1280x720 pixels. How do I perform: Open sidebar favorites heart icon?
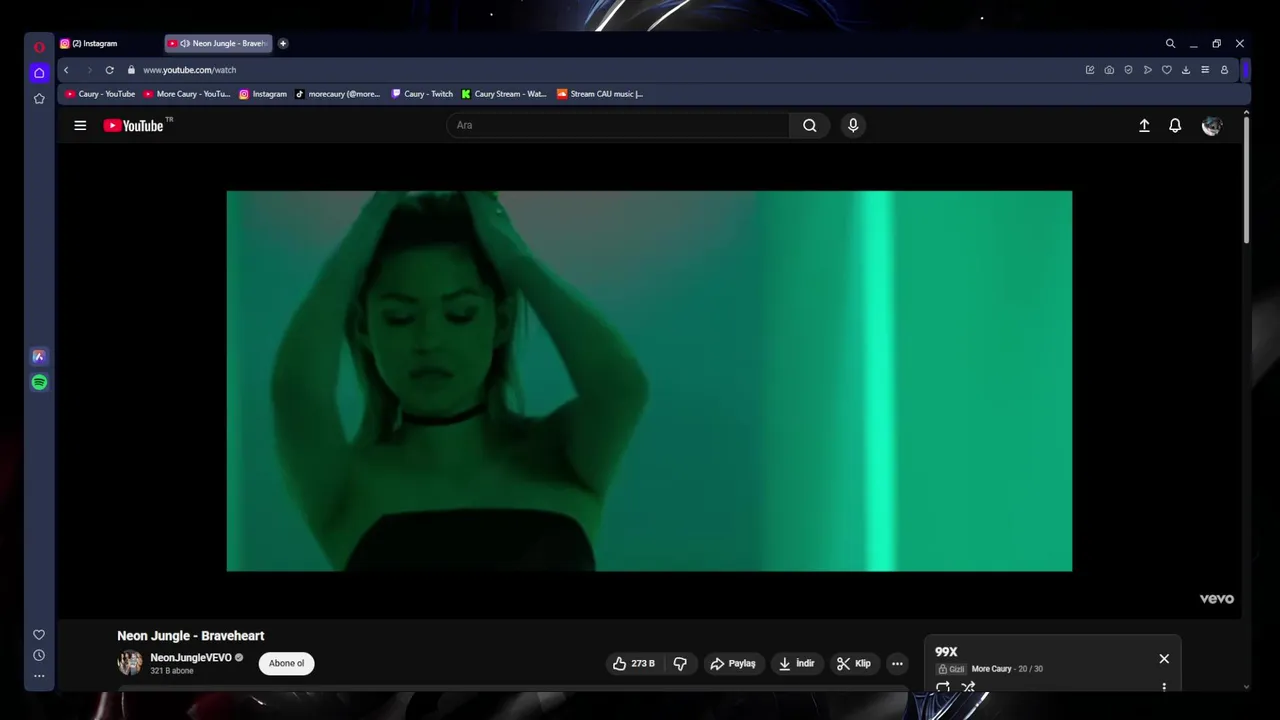39,634
